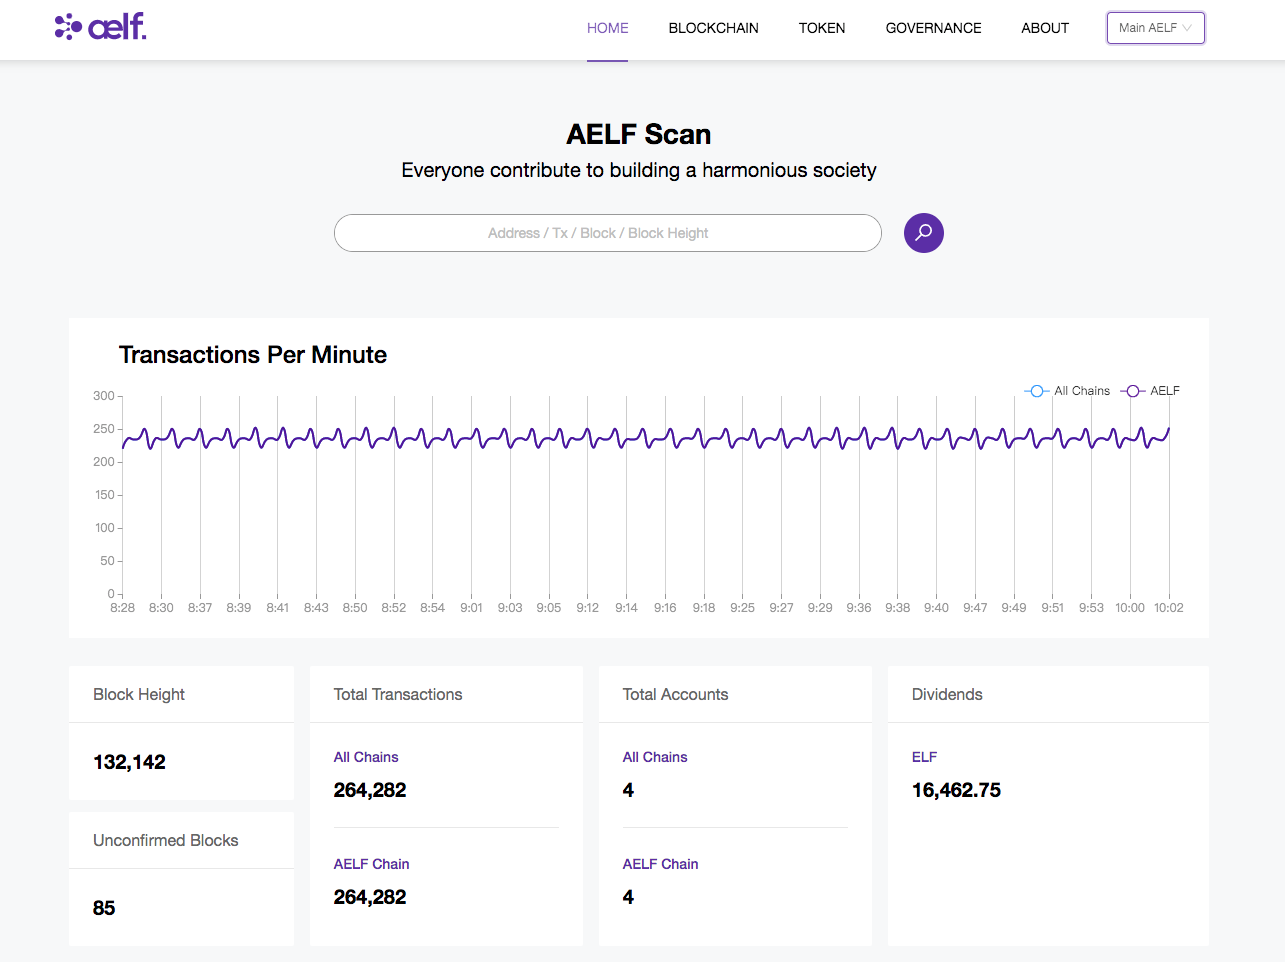1285x962 pixels.
Task: Go to the ABOUT page
Action: point(1045,28)
